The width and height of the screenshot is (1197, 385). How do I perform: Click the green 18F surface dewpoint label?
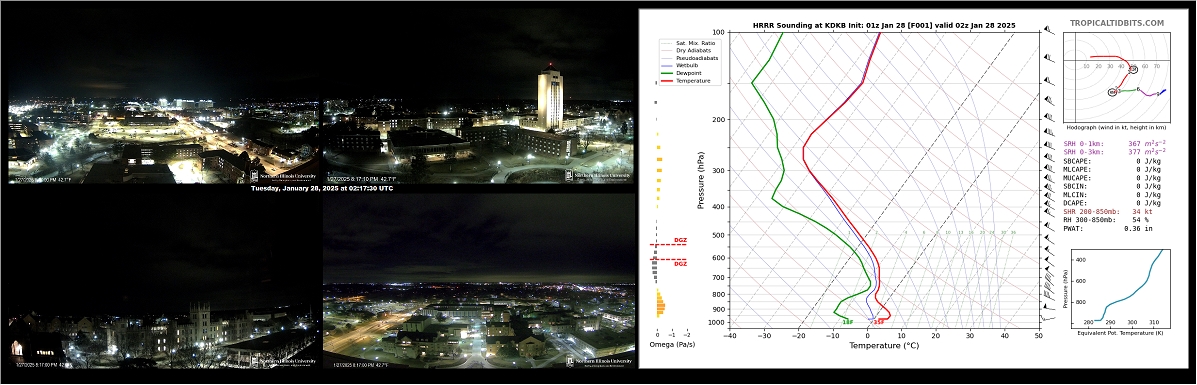click(847, 322)
